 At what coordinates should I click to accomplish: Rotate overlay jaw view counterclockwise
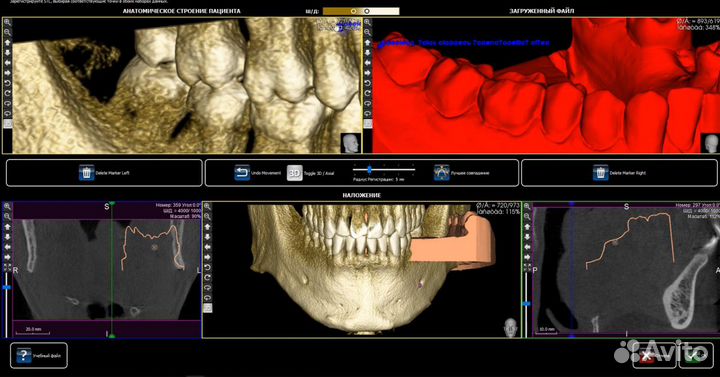[208, 267]
